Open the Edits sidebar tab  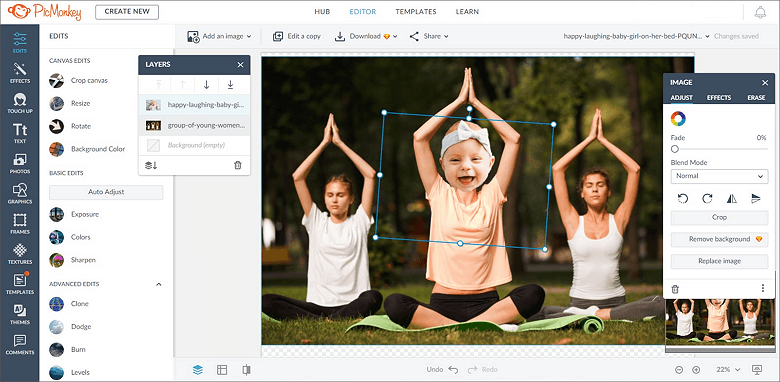(x=20, y=42)
